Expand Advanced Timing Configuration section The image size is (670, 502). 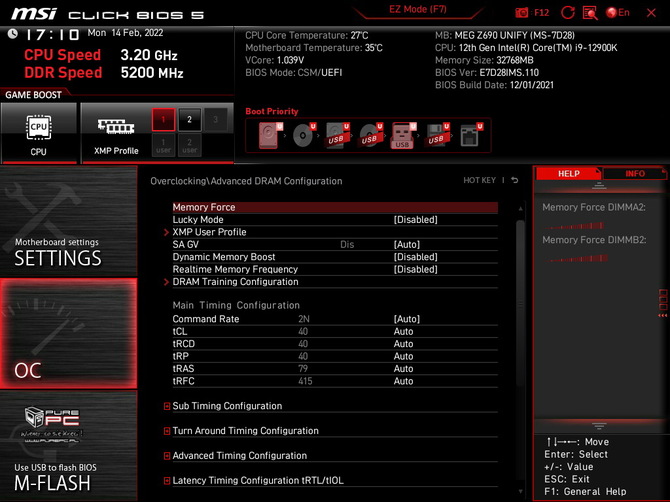point(239,456)
